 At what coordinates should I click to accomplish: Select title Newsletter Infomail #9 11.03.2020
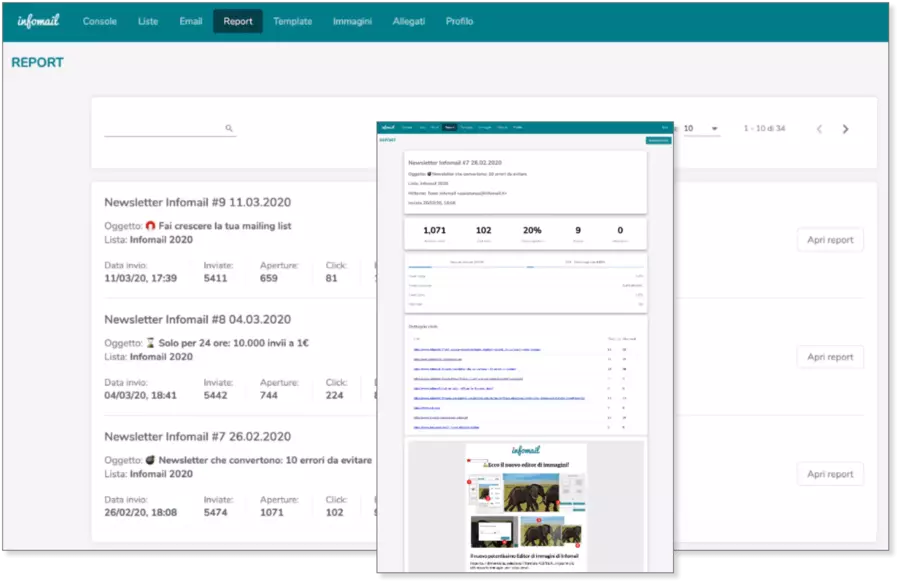(197, 202)
